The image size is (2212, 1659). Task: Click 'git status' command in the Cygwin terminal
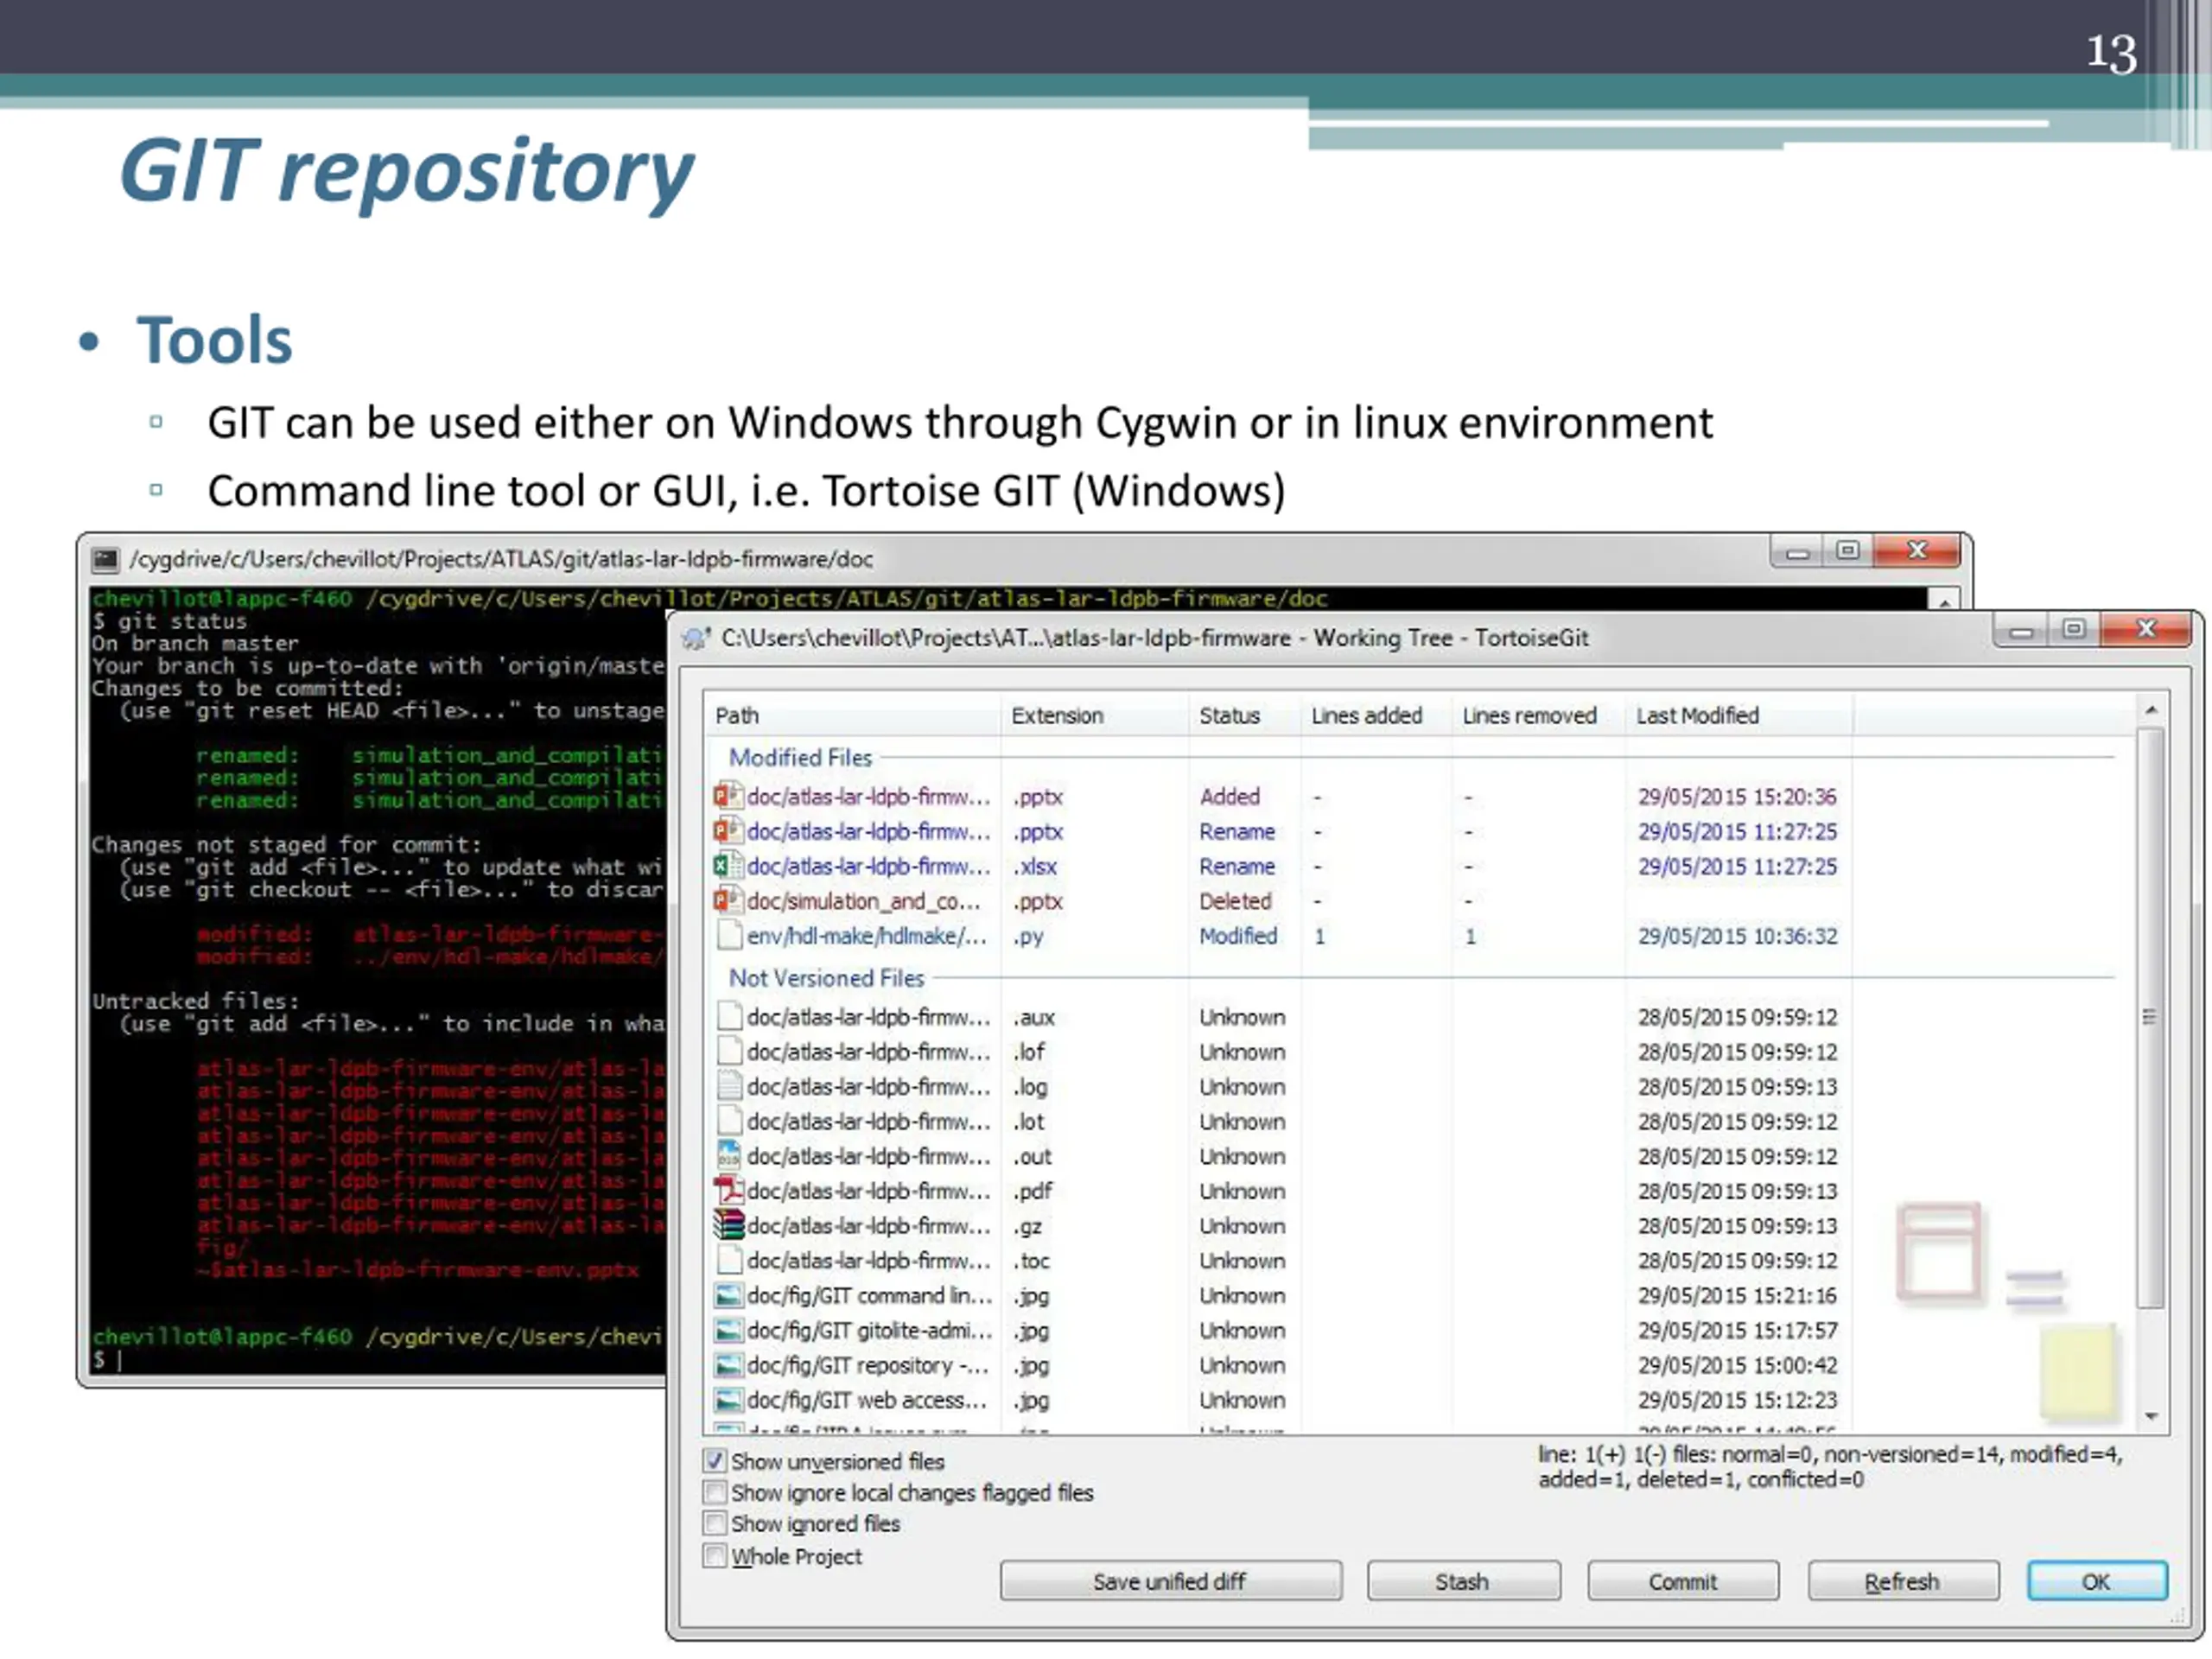click(x=182, y=621)
